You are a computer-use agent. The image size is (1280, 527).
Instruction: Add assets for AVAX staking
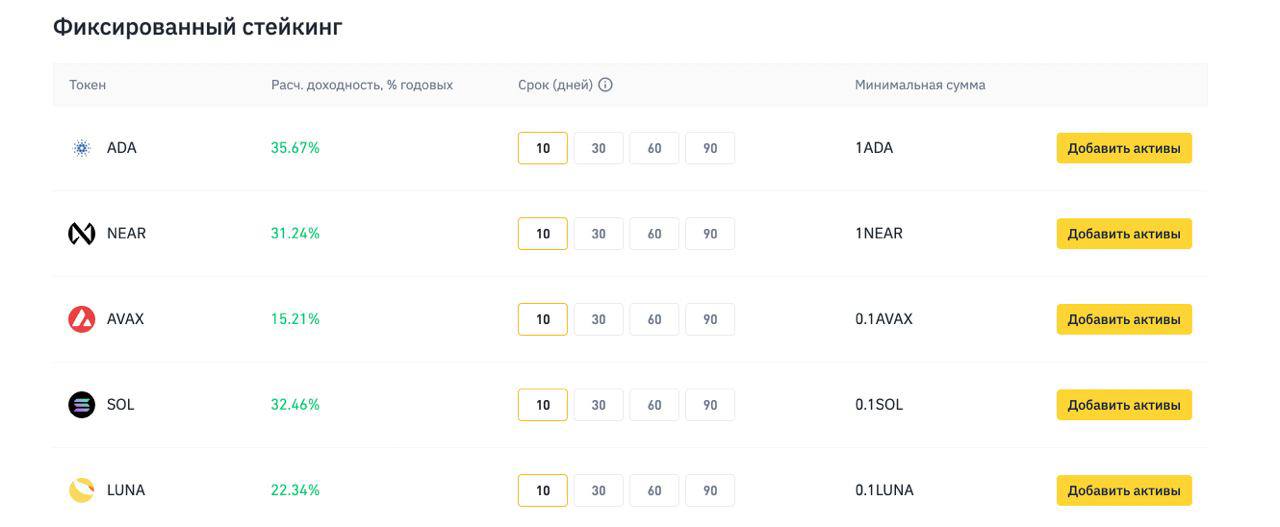[1123, 319]
